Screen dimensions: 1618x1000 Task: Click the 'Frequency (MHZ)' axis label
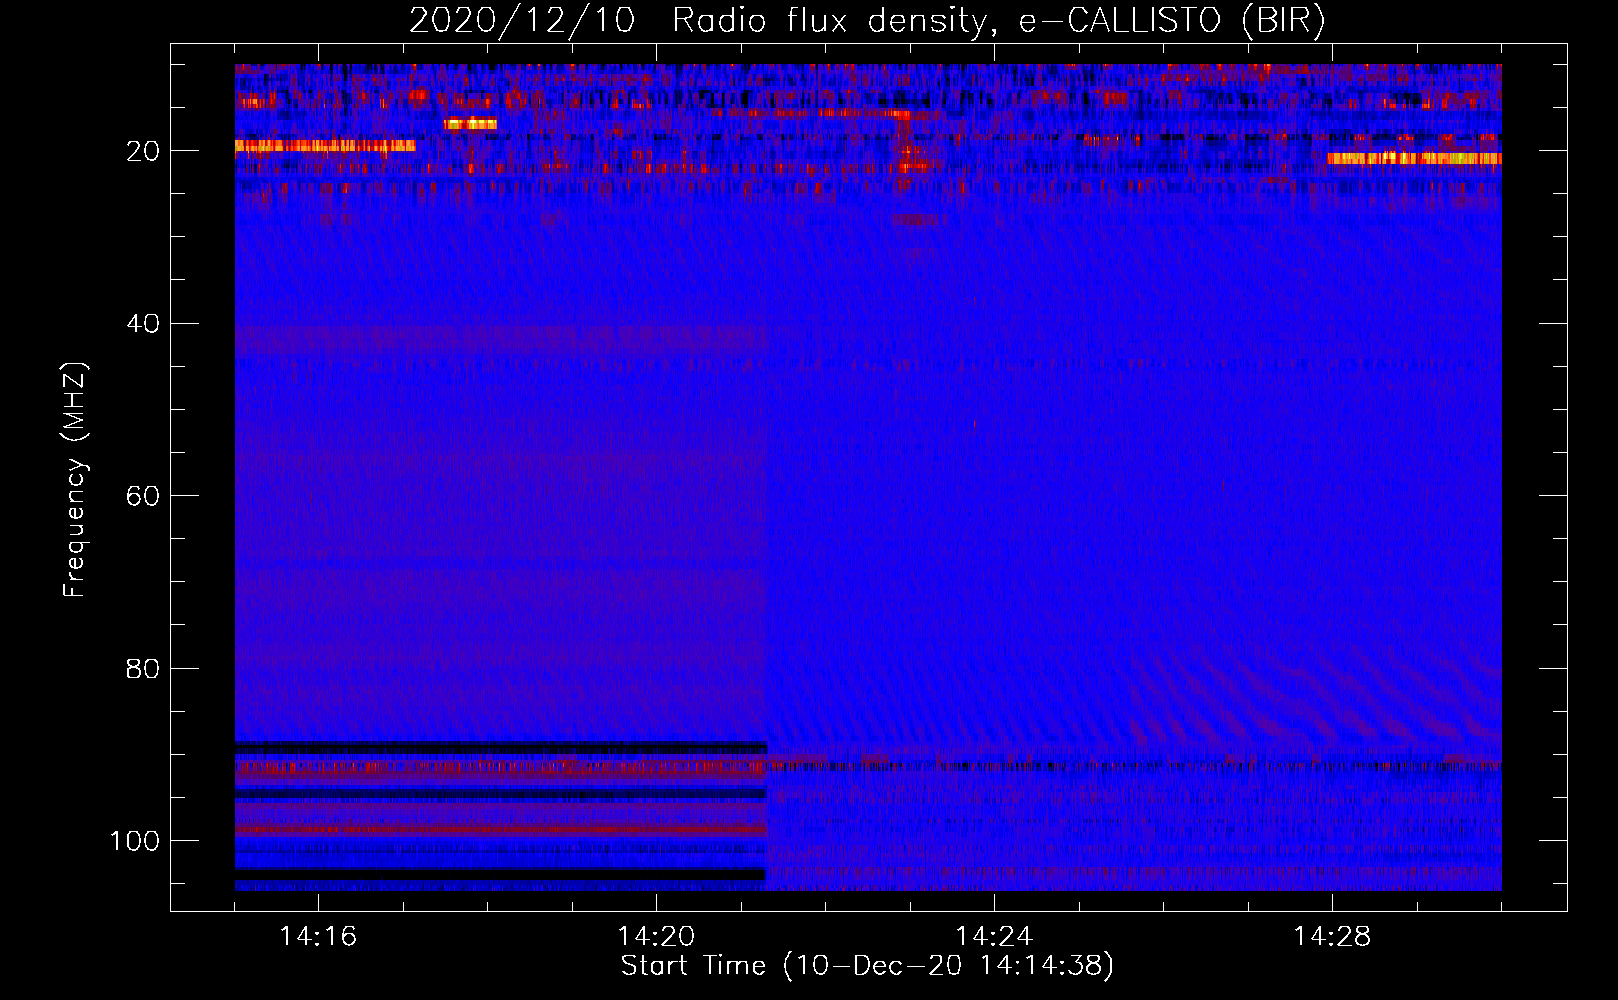75,480
